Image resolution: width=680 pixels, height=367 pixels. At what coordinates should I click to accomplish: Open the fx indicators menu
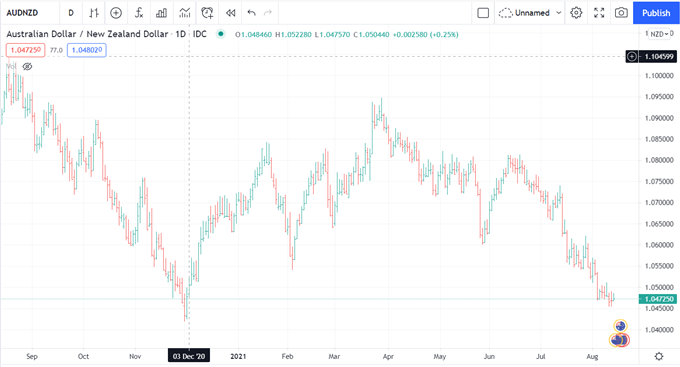coord(139,13)
